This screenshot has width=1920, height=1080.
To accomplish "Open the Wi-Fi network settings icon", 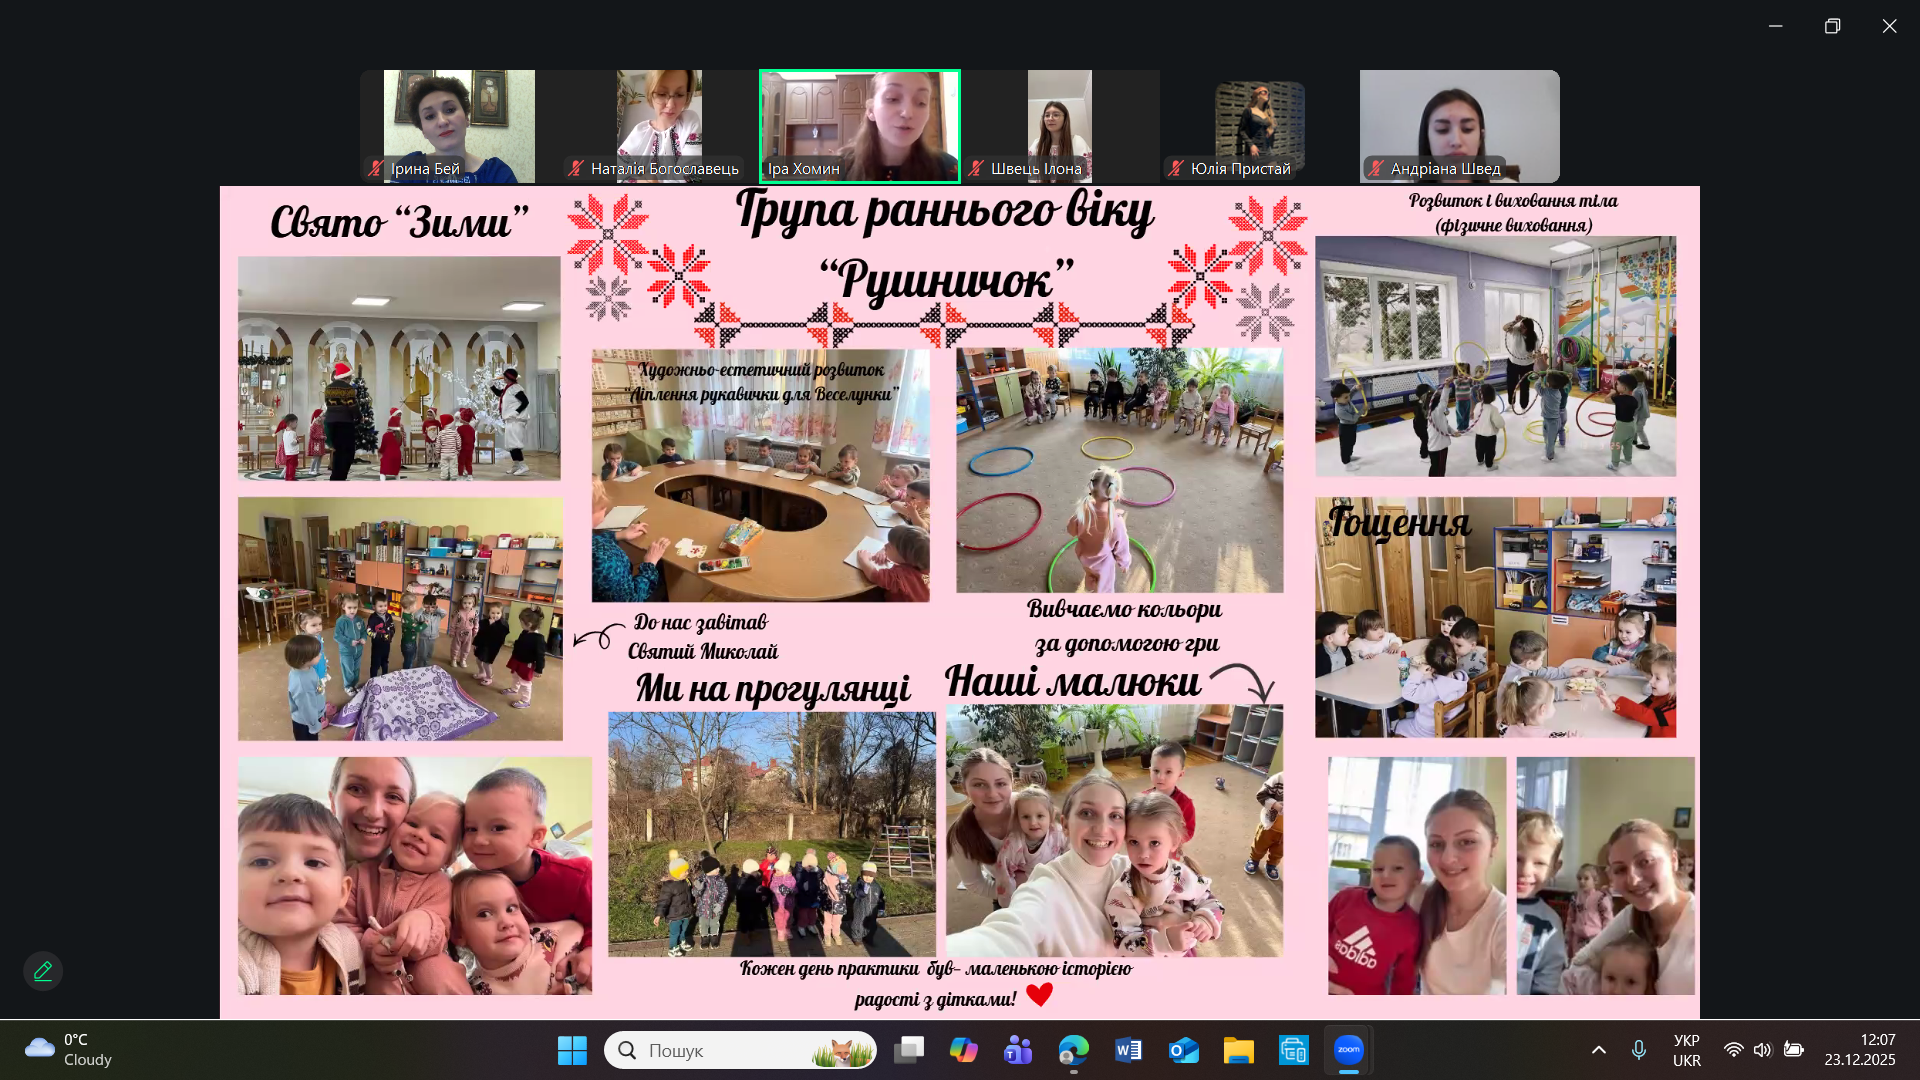I will [x=1733, y=1050].
